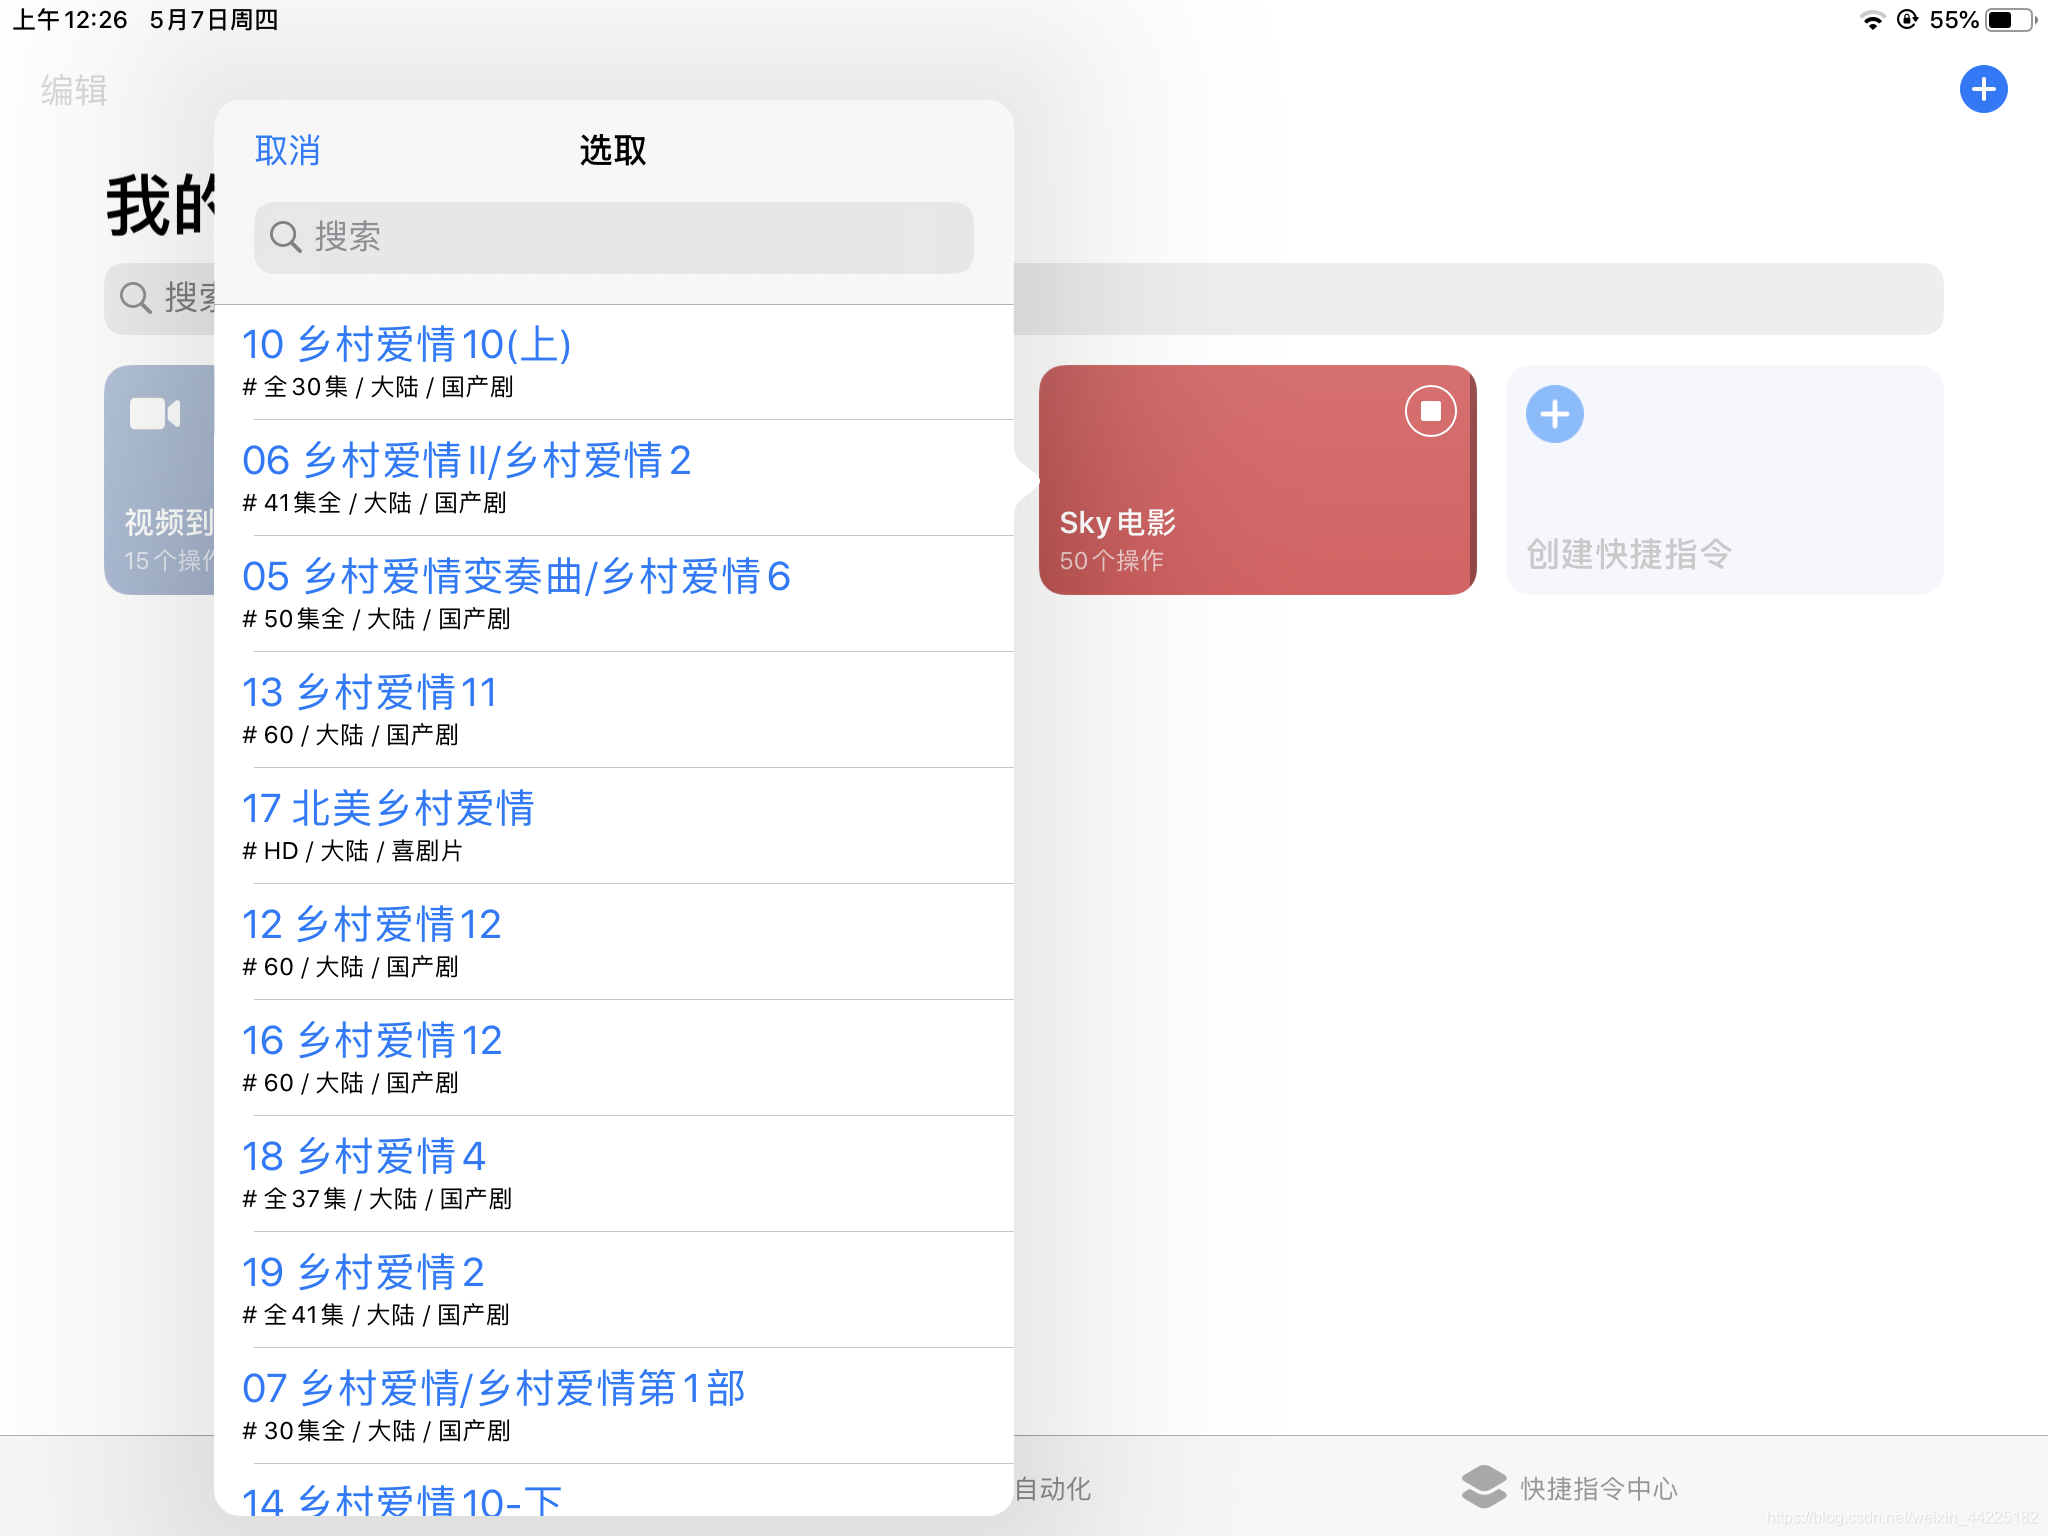Focus the 搜索 field in 选取 popup

613,238
